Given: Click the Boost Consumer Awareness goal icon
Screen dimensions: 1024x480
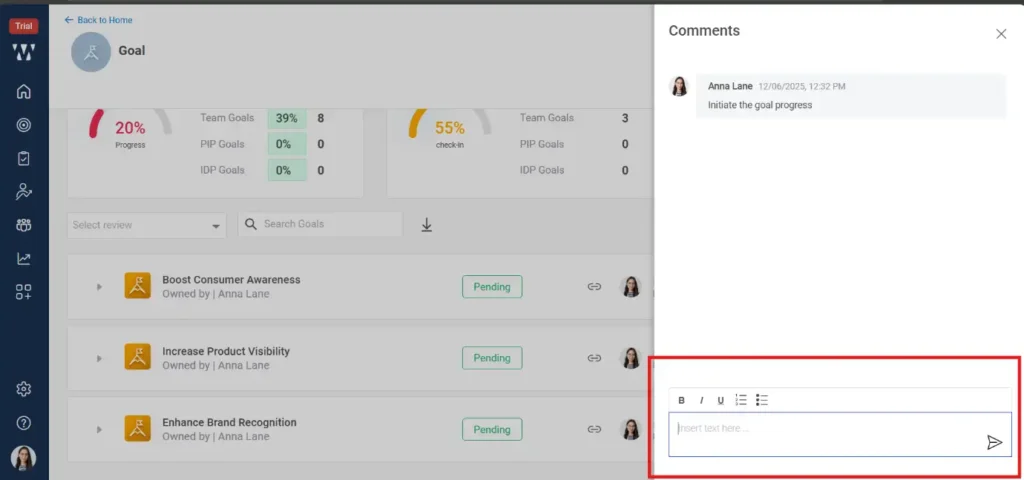Looking at the screenshot, I should coord(138,286).
